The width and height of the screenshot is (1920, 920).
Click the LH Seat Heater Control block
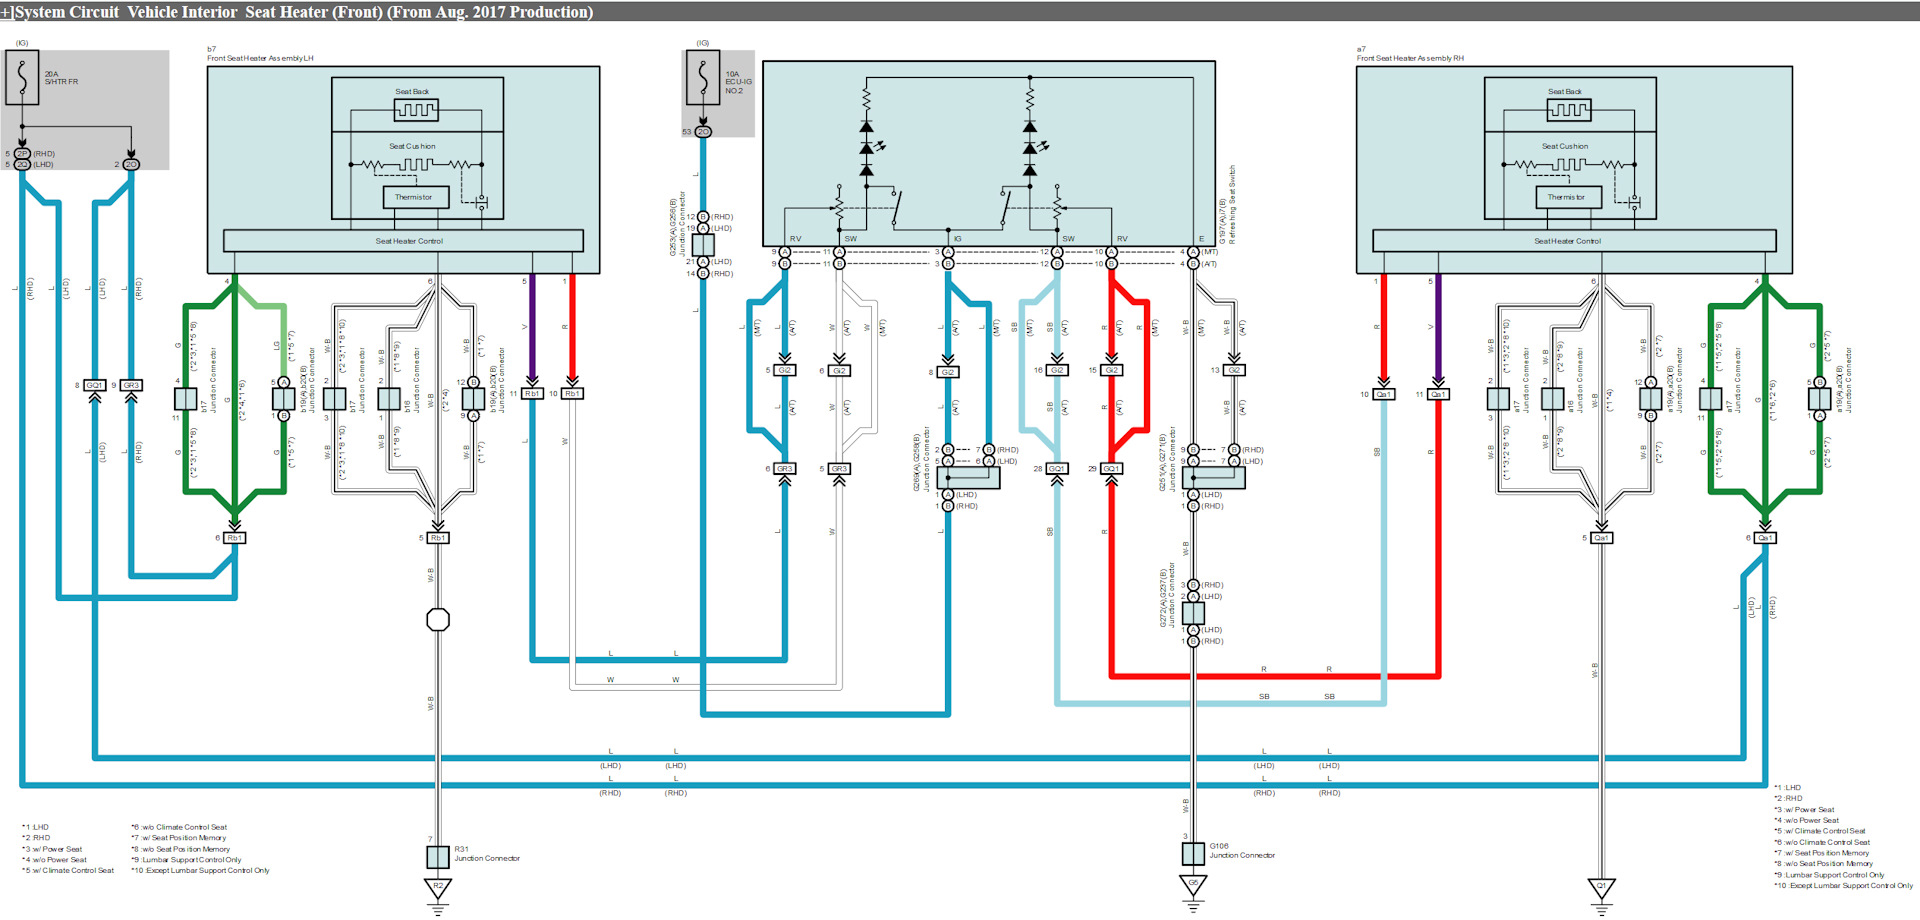tap(403, 241)
